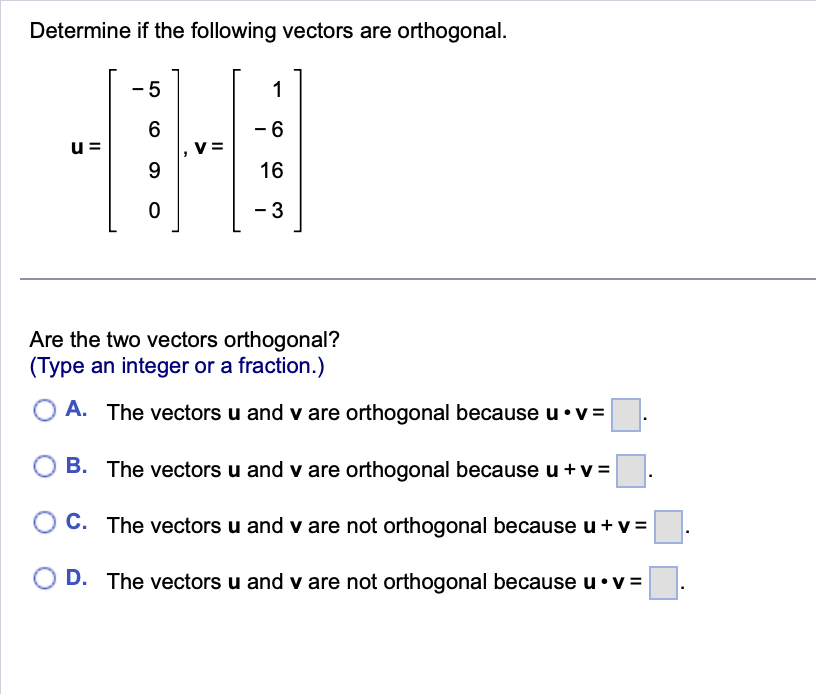Image resolution: width=816 pixels, height=694 pixels.
Task: Click the value 16 in vector v
Action: click(273, 170)
